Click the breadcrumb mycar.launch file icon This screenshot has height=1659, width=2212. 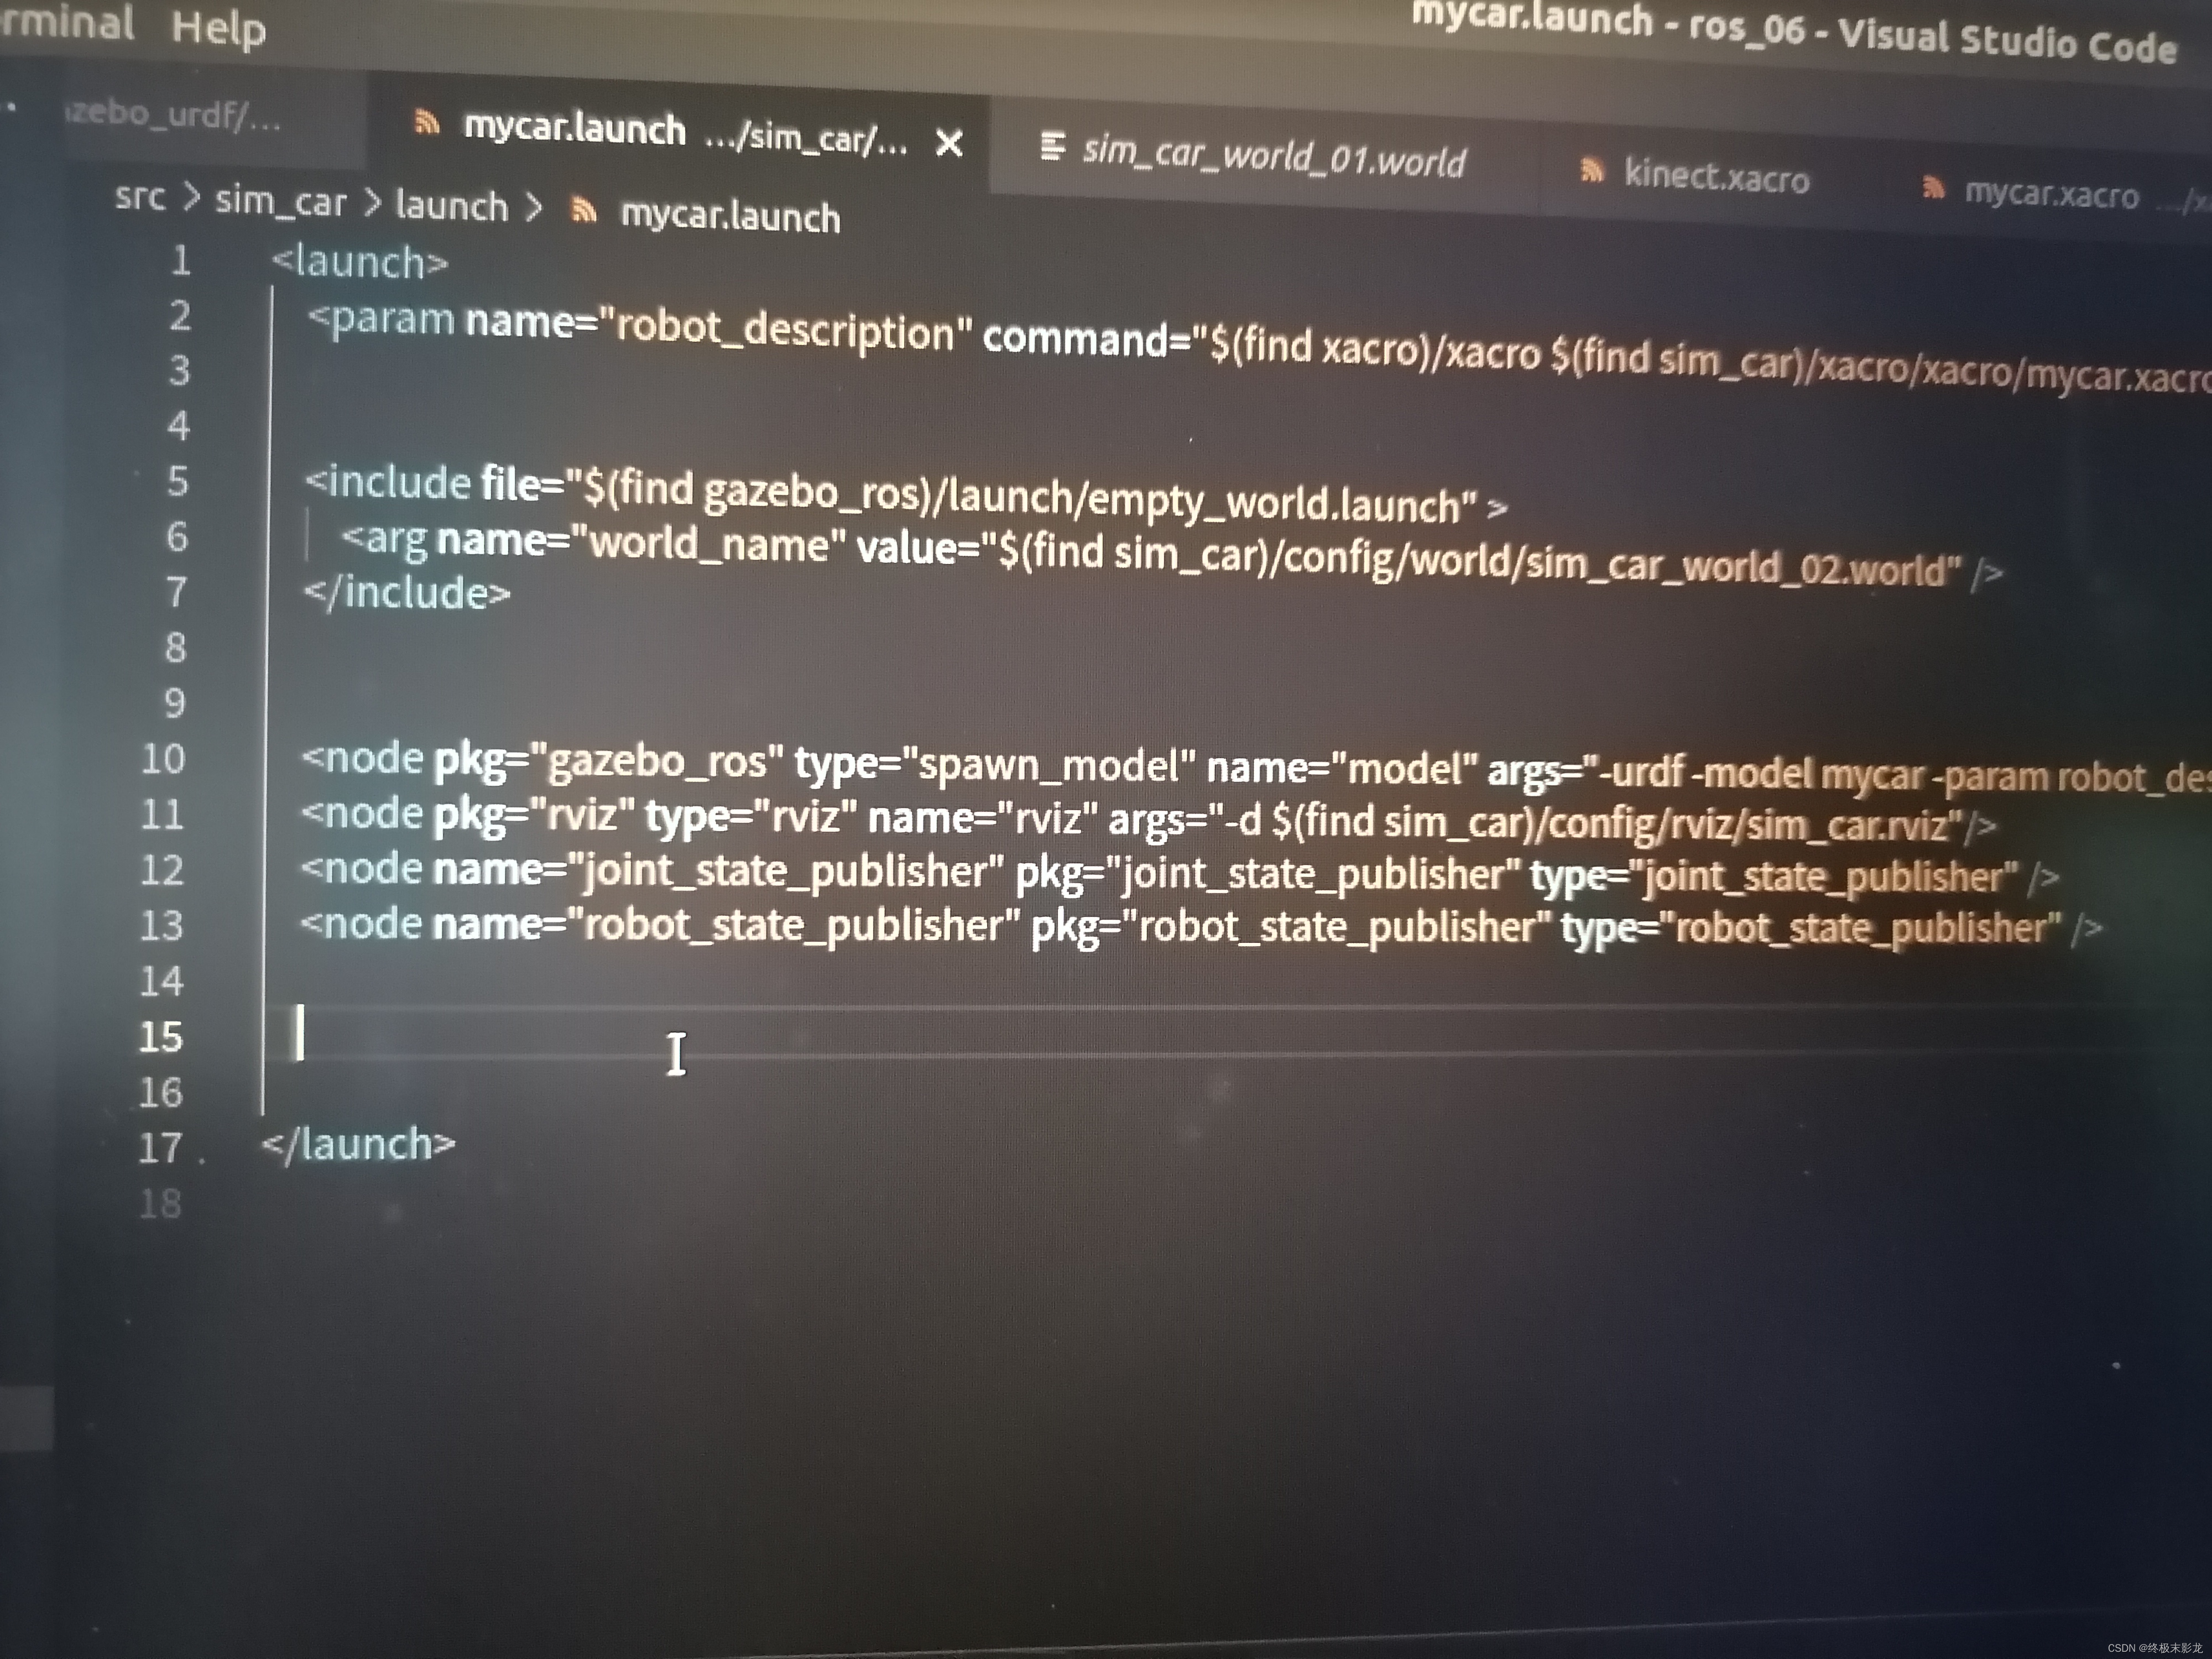tap(583, 210)
